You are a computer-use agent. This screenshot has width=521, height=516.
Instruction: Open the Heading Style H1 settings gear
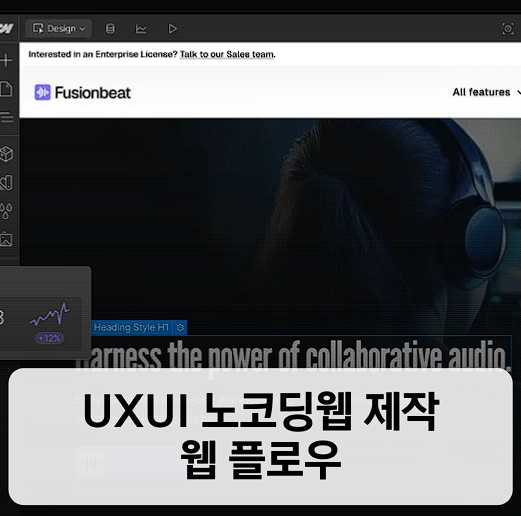pos(180,328)
